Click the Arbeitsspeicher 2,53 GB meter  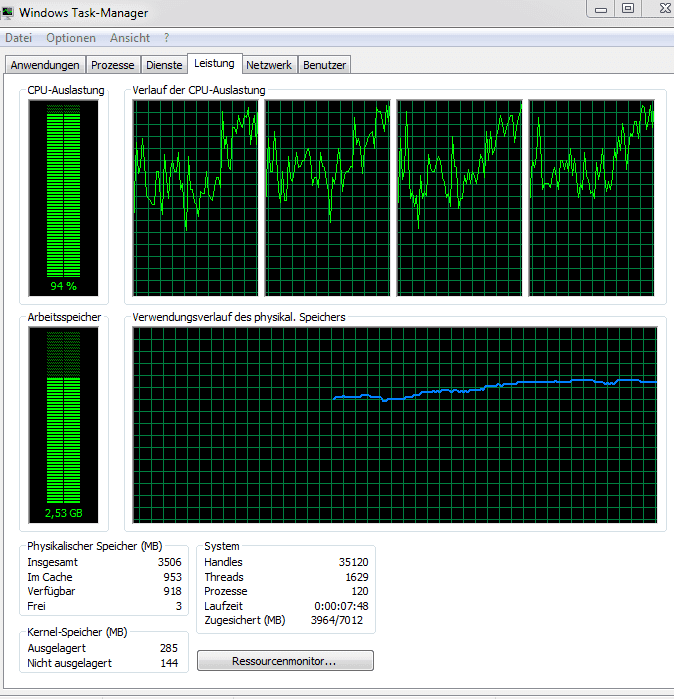(63, 425)
